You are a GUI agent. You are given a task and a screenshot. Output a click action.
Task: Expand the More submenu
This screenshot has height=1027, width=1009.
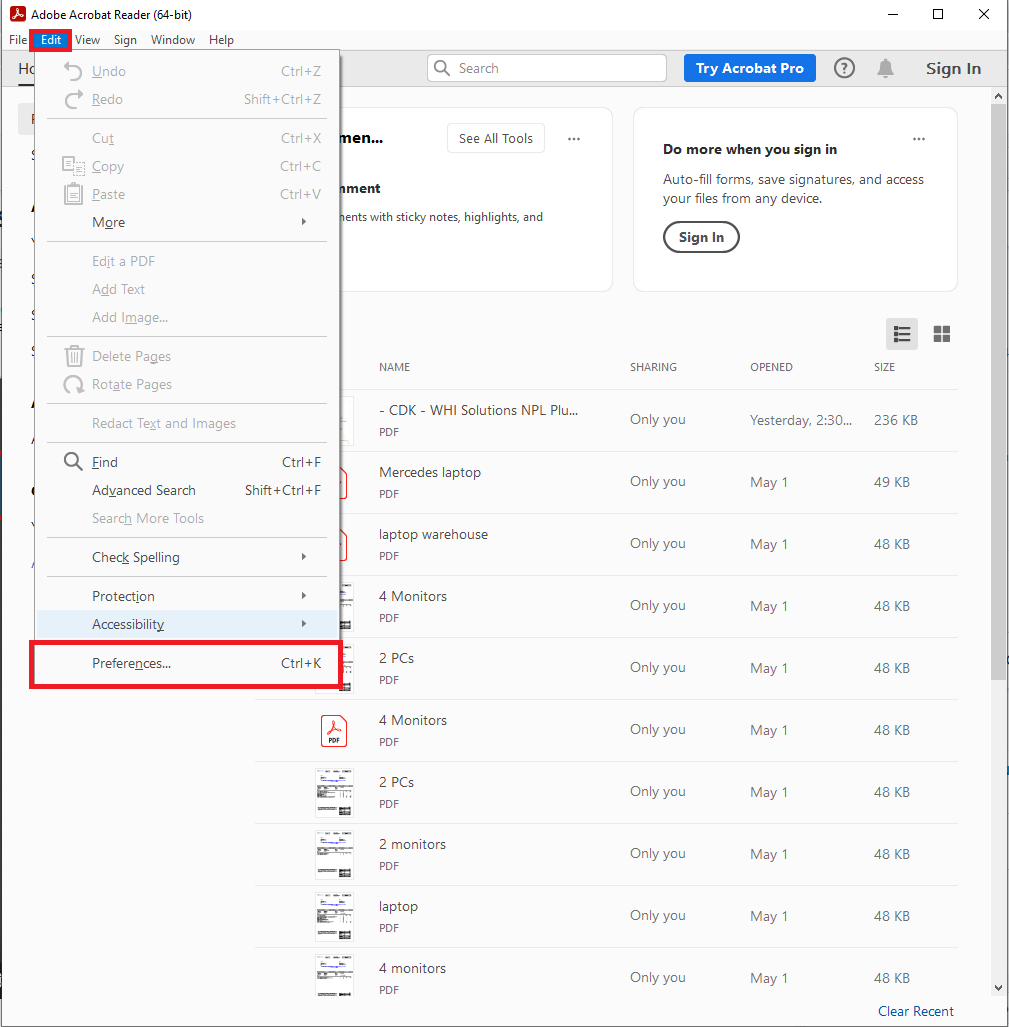pos(187,222)
